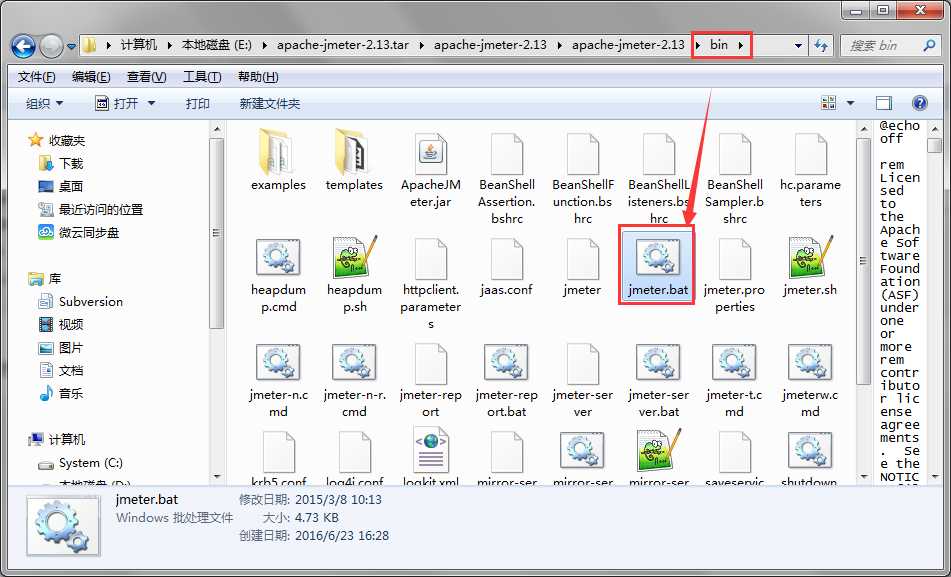Image resolution: width=951 pixels, height=577 pixels.
Task: Select hc.parameters file
Action: (810, 170)
